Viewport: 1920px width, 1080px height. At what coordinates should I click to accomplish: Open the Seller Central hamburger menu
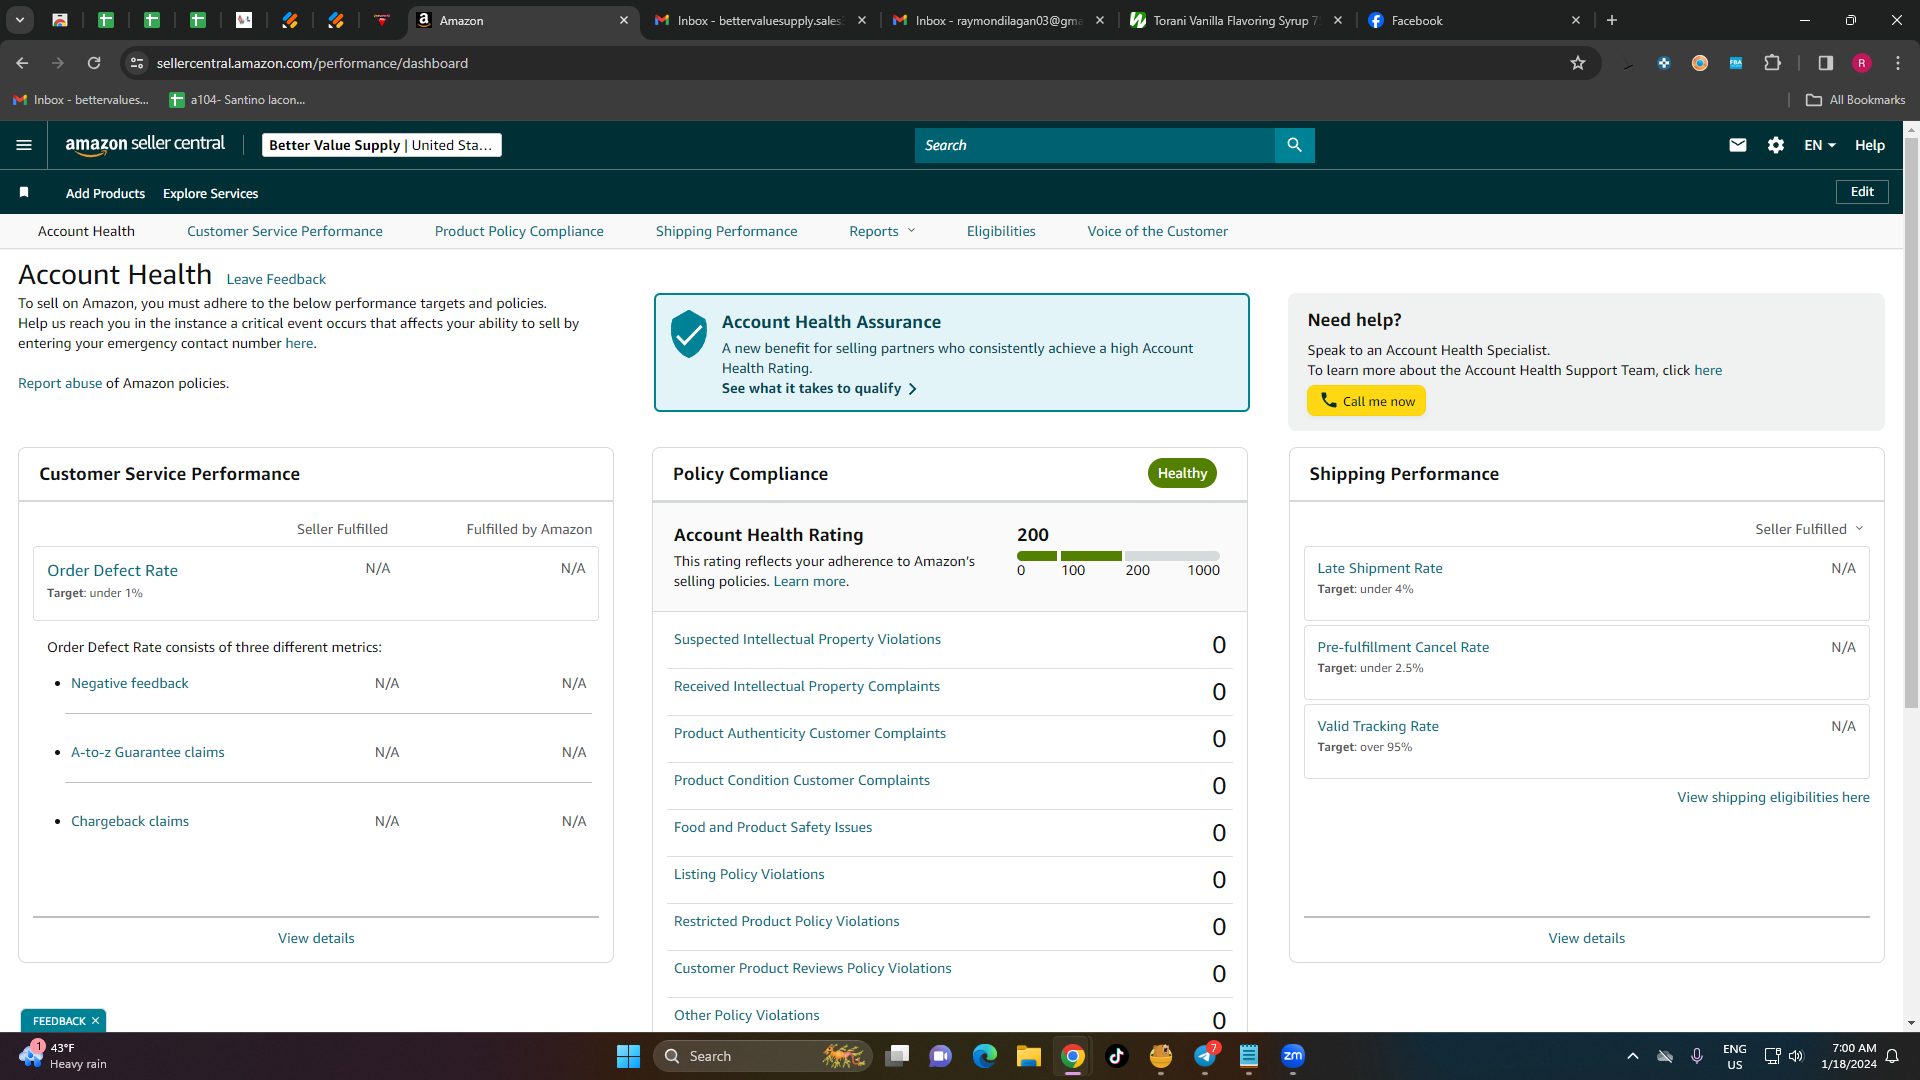click(x=24, y=145)
